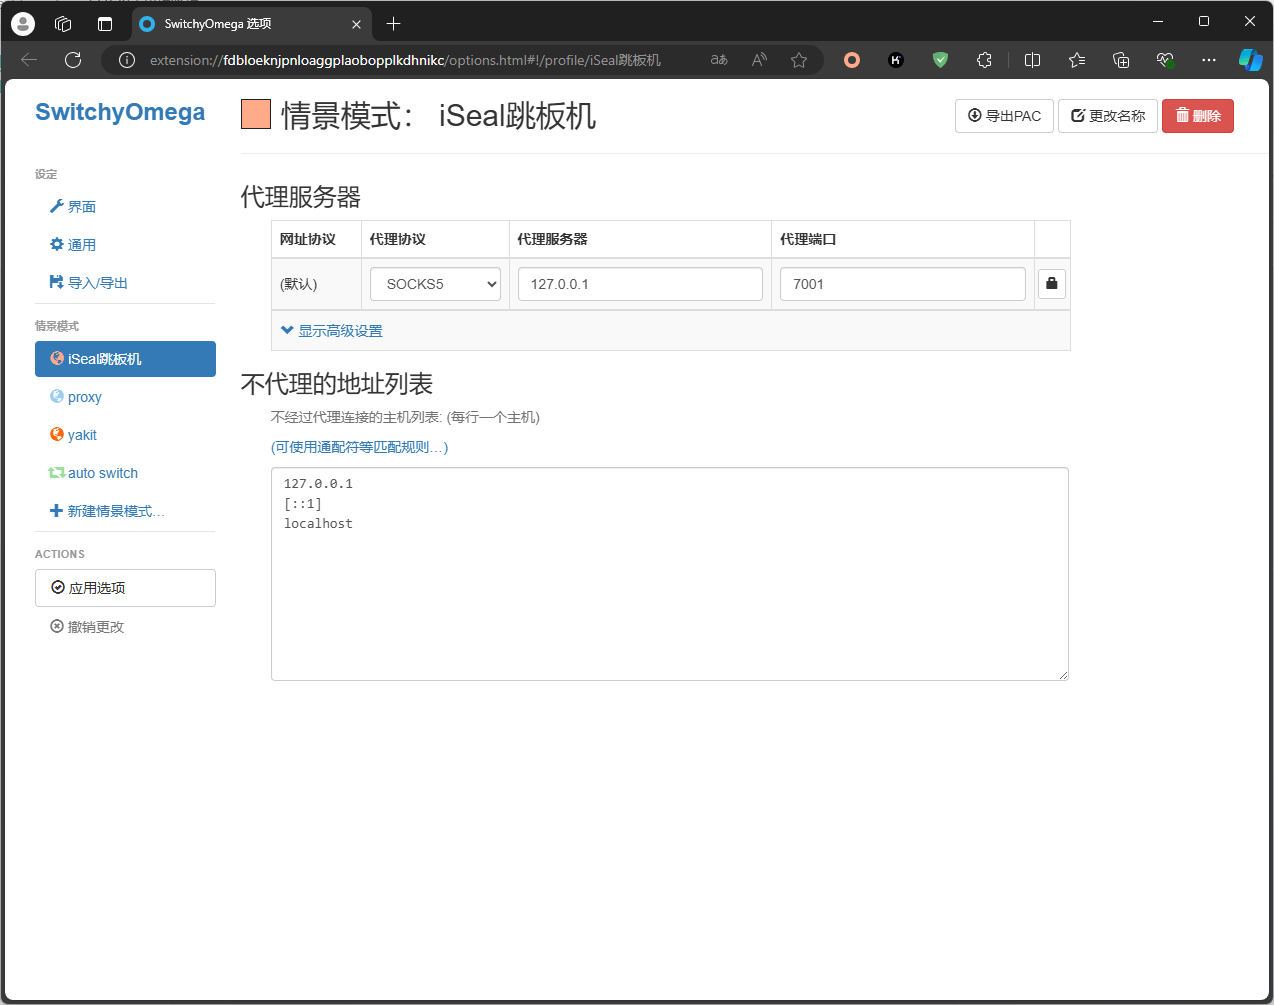This screenshot has width=1274, height=1005.
Task: Click the 导出PAC export button
Action: pos(1004,116)
